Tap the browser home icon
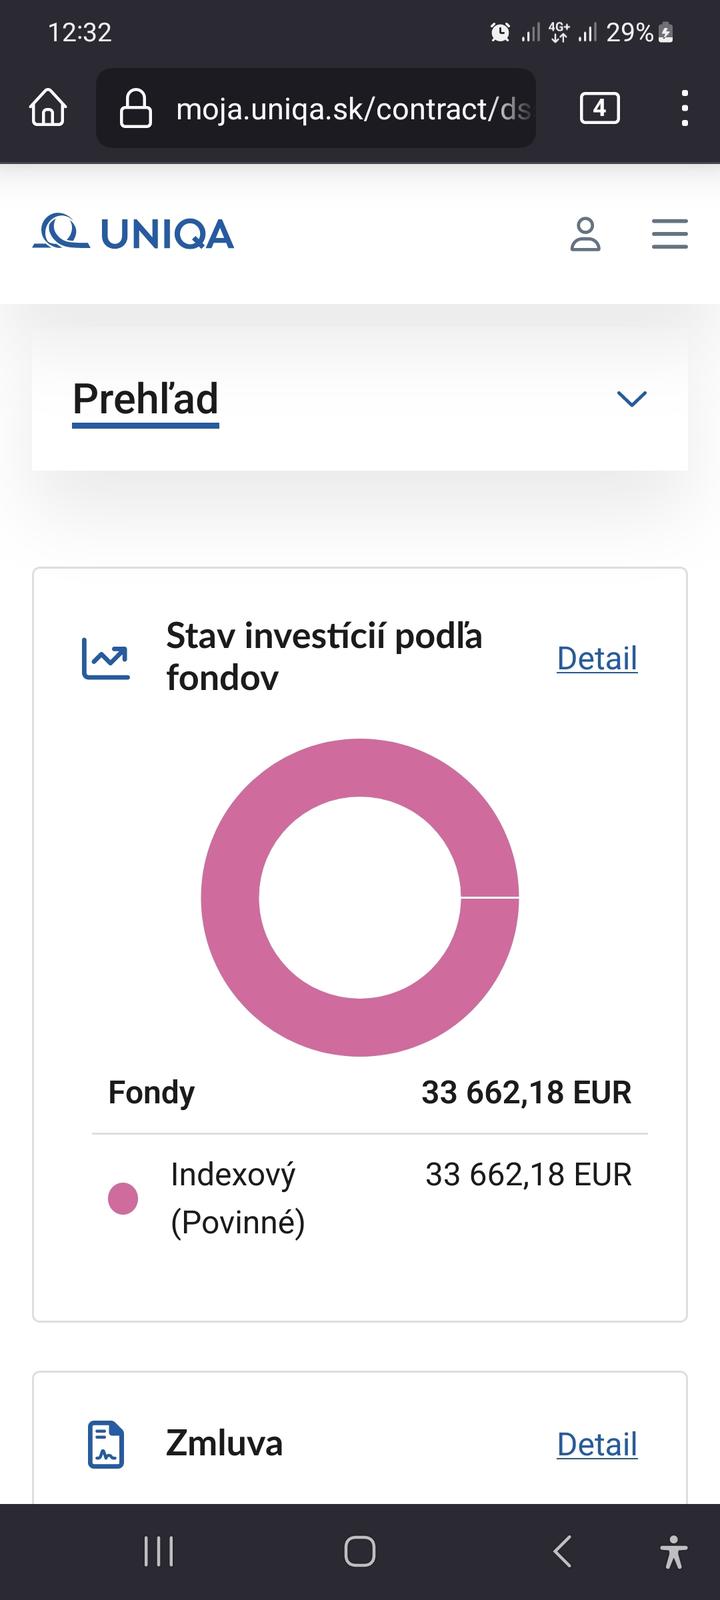Image resolution: width=720 pixels, height=1600 pixels. point(48,108)
